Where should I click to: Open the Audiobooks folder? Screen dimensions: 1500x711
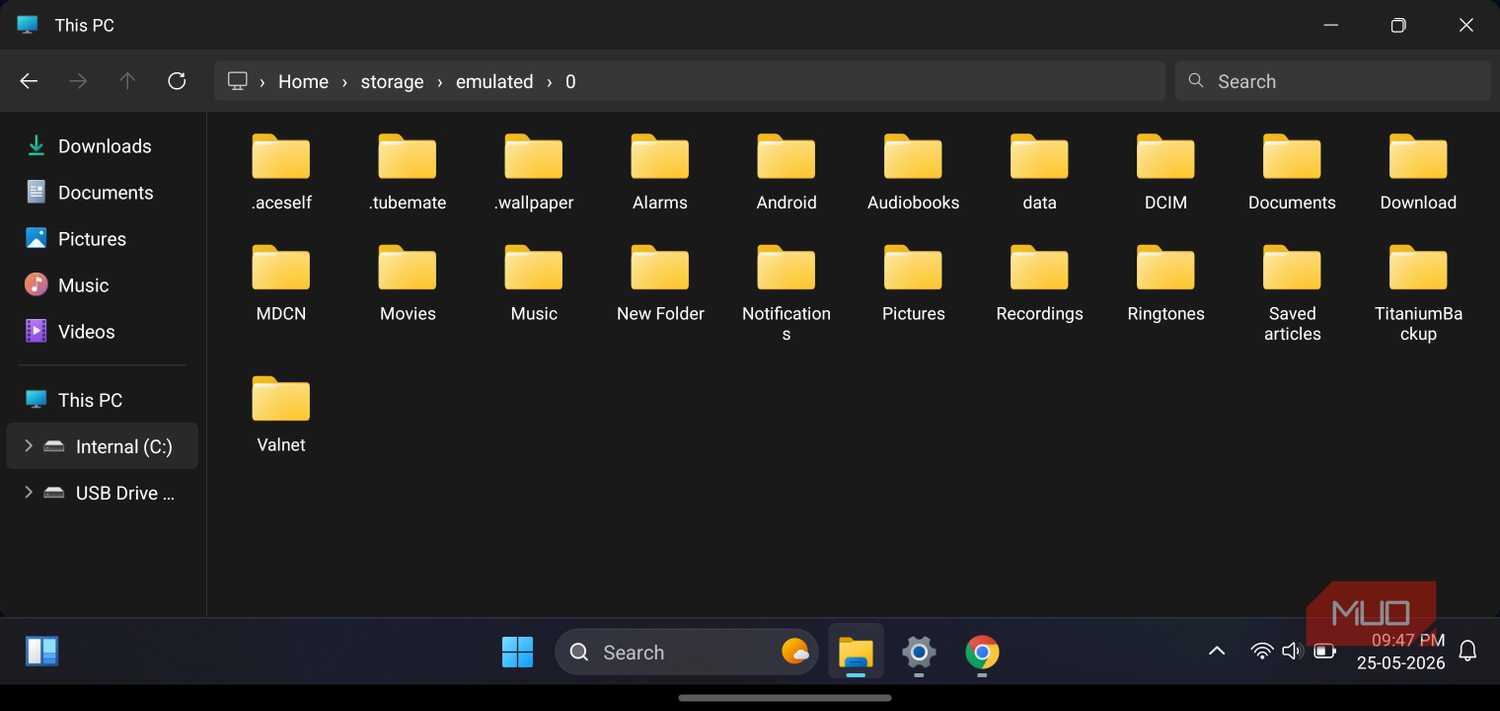click(913, 173)
